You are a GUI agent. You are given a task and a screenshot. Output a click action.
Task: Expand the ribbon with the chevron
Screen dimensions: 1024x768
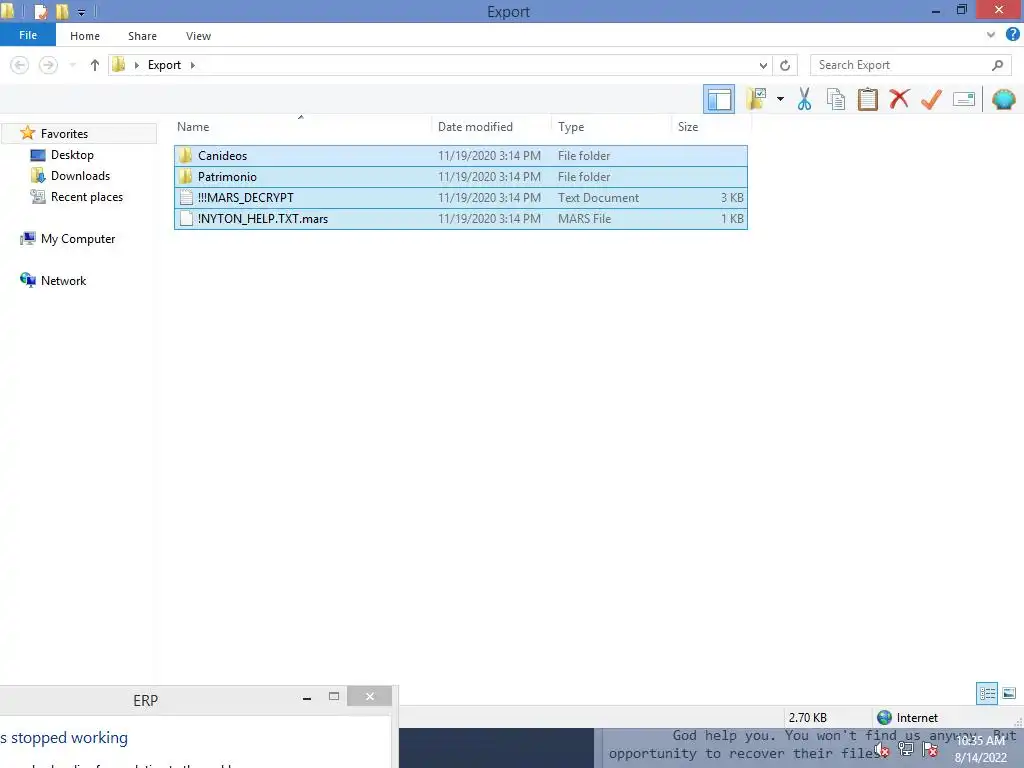(991, 35)
